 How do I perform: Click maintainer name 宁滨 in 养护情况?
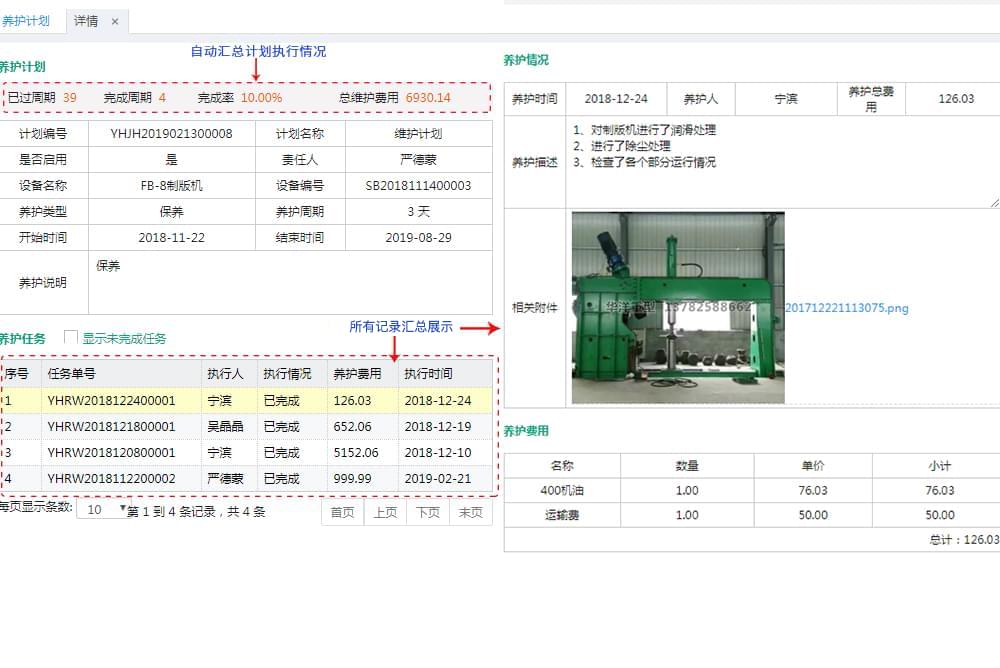click(786, 99)
